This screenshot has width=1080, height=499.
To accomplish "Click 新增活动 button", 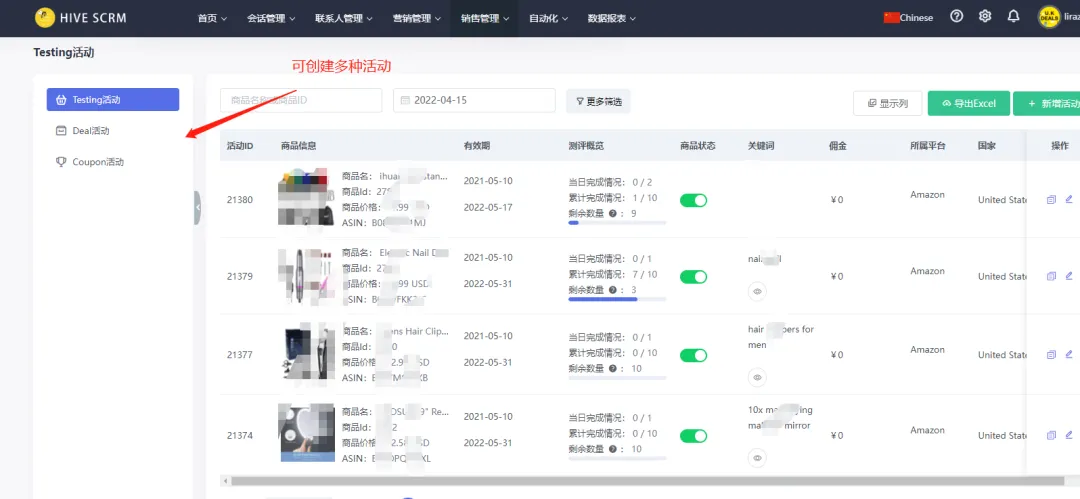I will tap(1046, 103).
